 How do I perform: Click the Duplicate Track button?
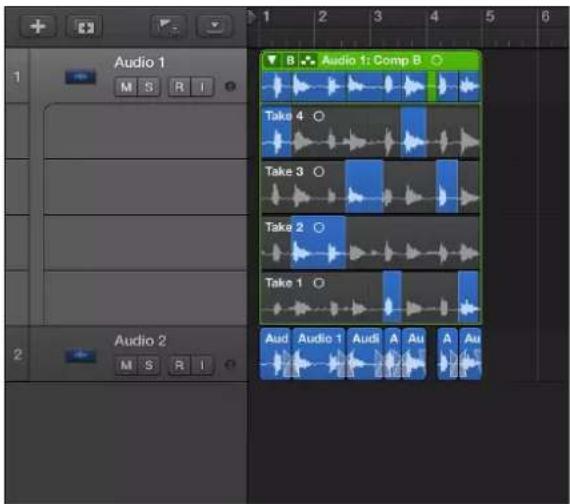85,27
